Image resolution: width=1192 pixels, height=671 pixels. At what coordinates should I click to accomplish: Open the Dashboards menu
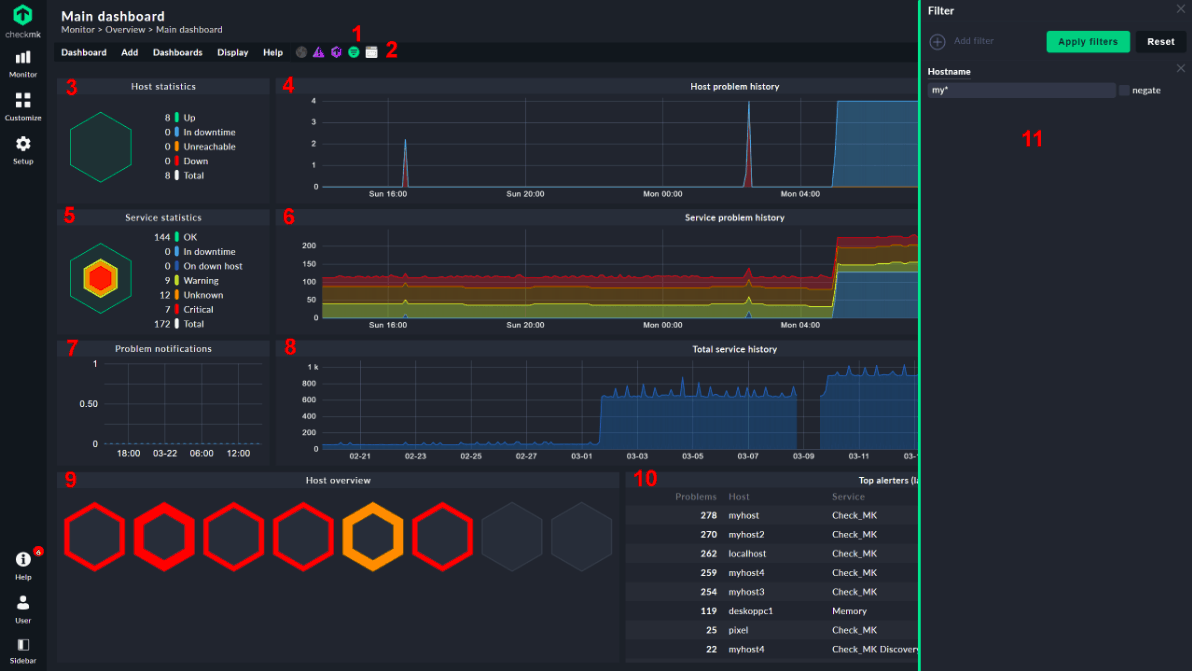(178, 52)
